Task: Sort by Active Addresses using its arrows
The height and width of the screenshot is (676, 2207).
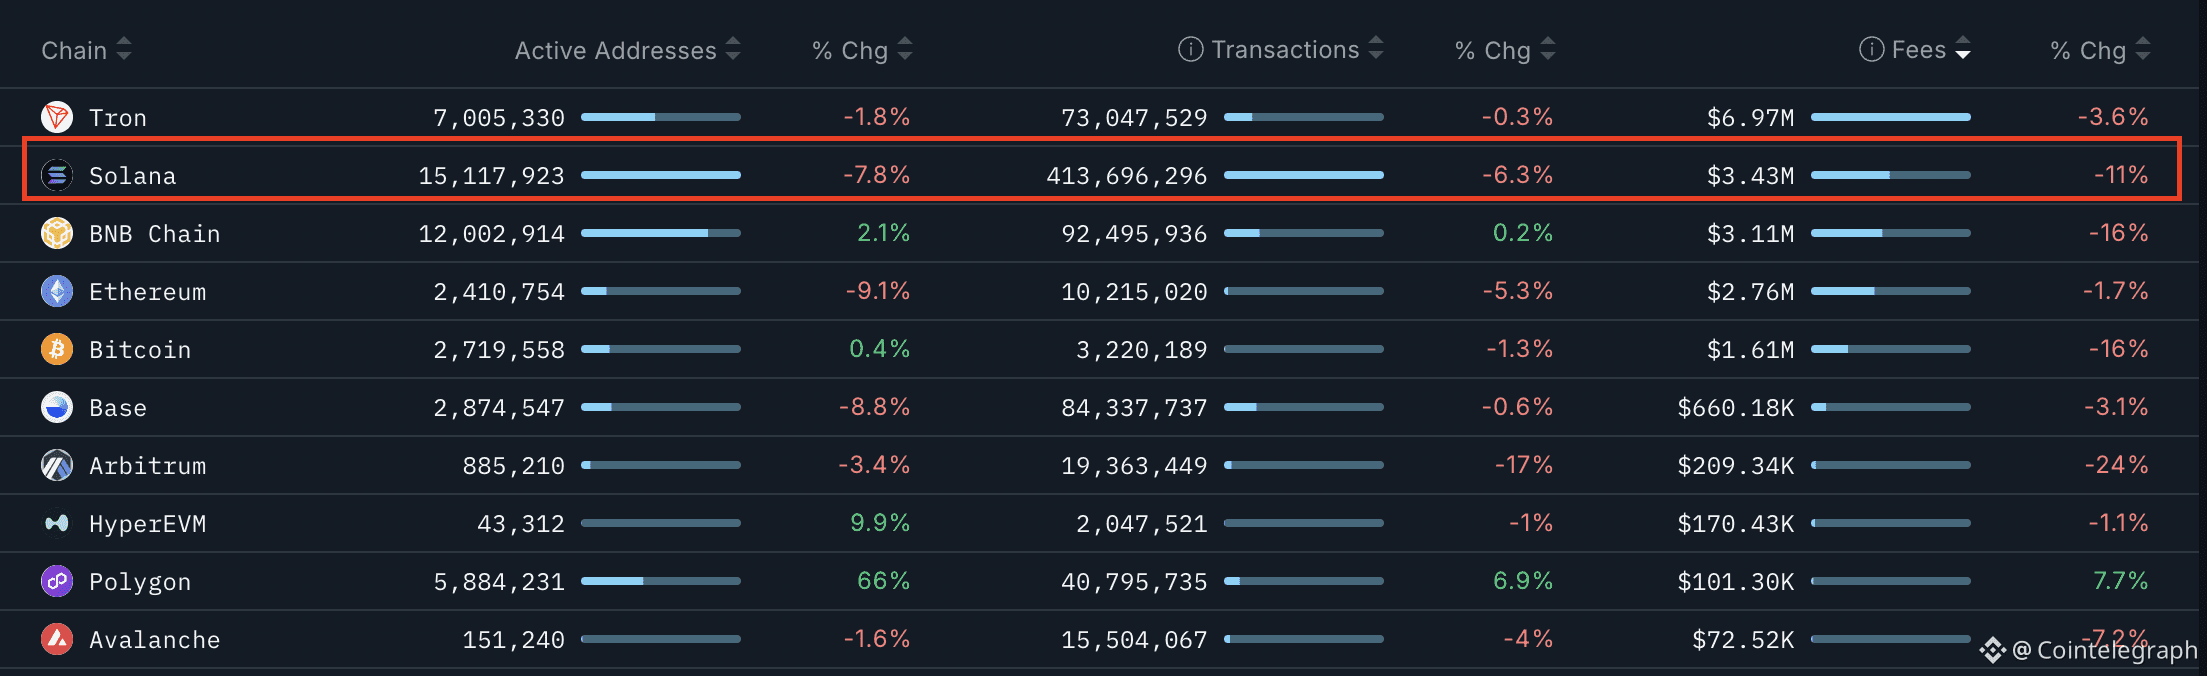Action: [733, 49]
